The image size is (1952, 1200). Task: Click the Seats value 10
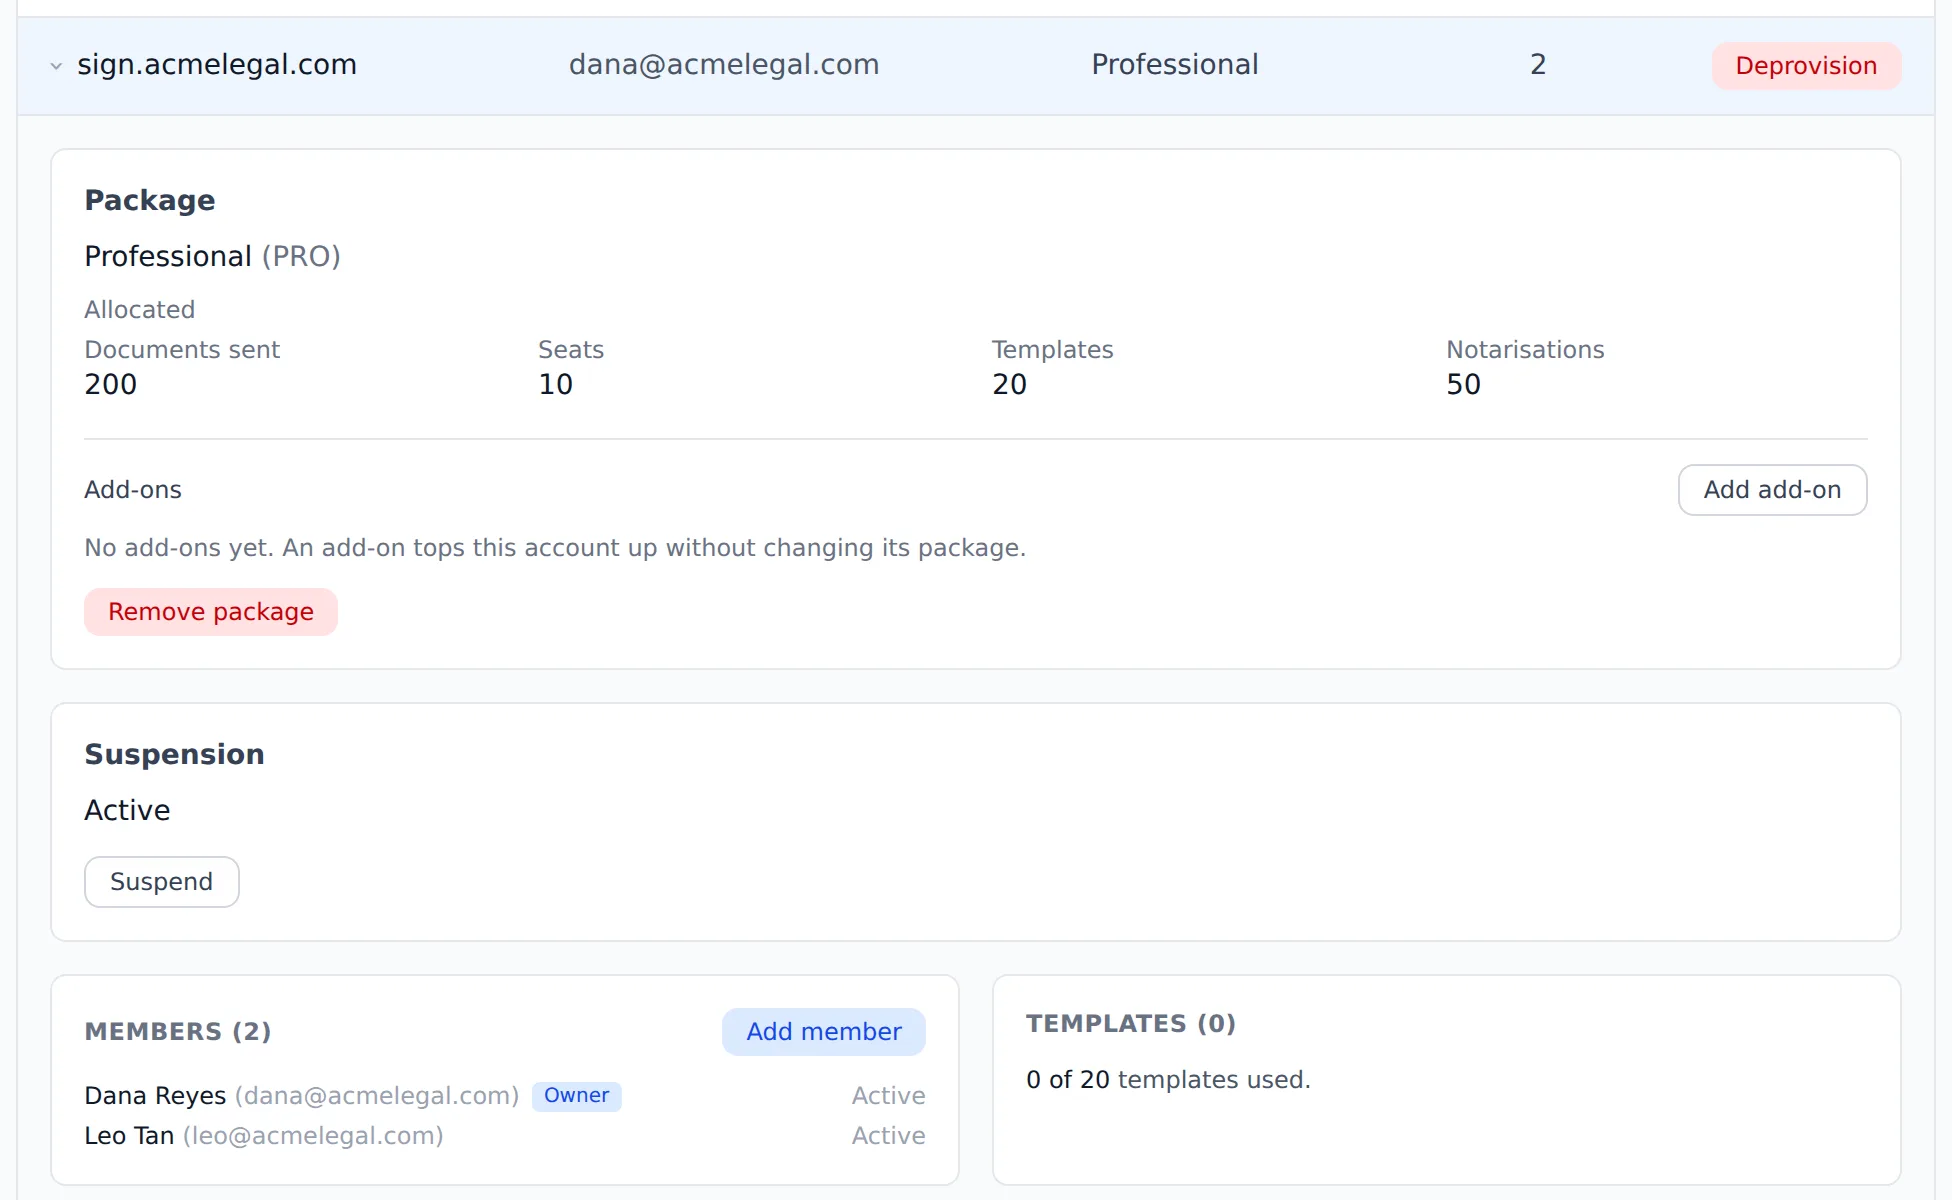click(x=556, y=384)
